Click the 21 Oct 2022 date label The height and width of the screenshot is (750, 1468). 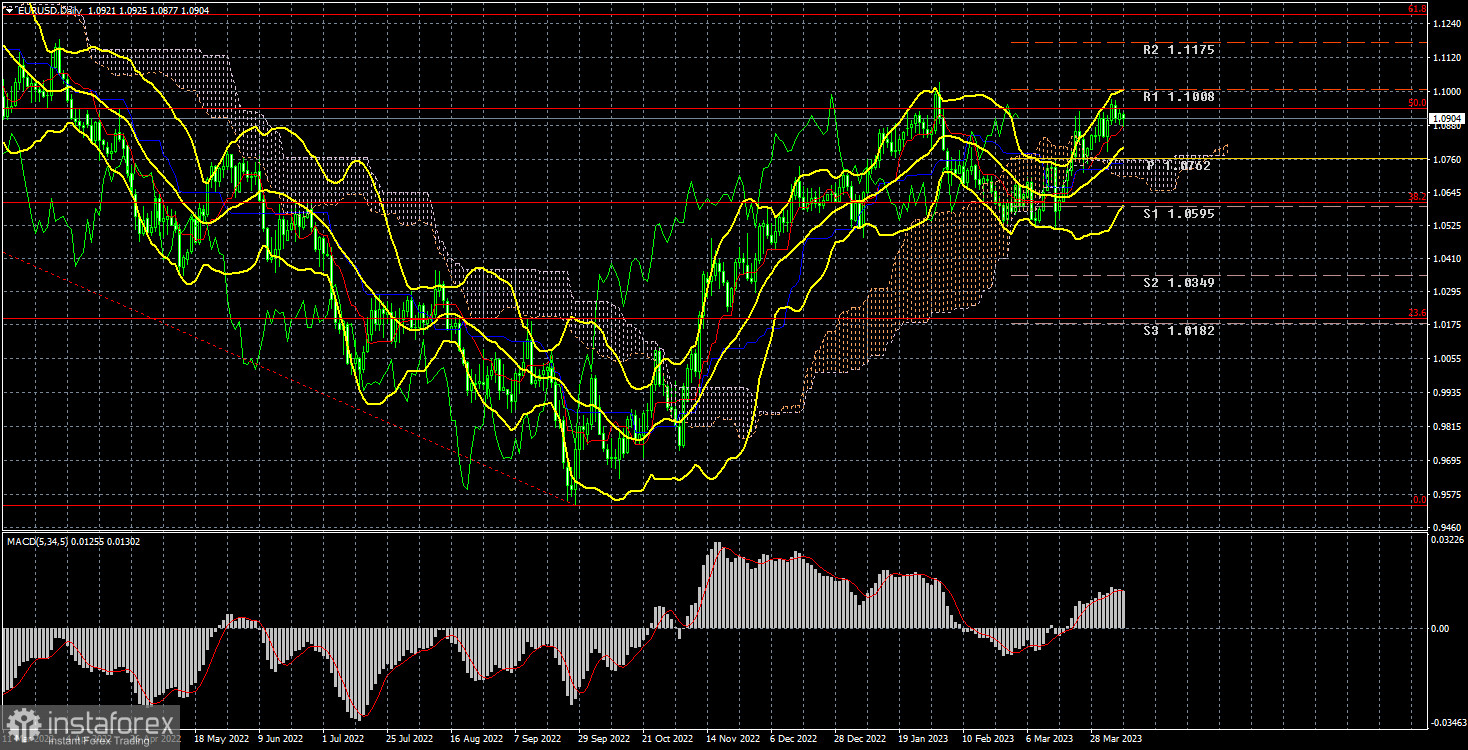(667, 739)
